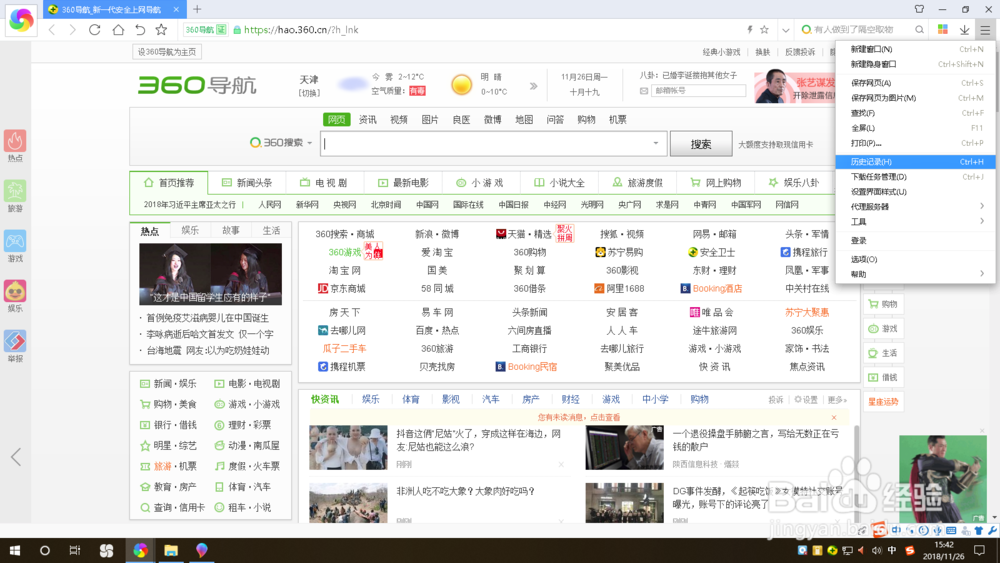Click 更多 in news tabs
Image resolution: width=1000 pixels, height=563 pixels.
point(837,400)
